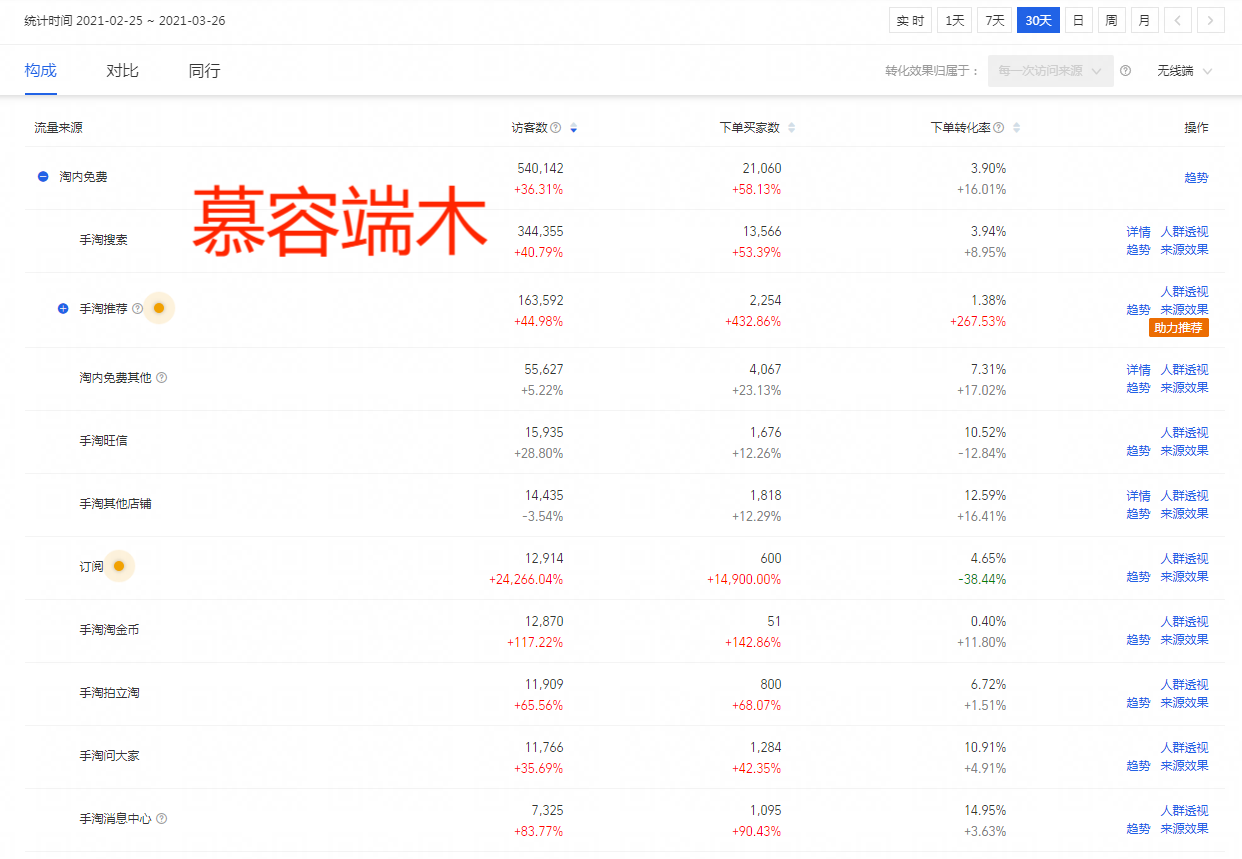This screenshot has height=859, width=1242.
Task: Open help icon next to 手淘推荐
Action: (x=137, y=309)
